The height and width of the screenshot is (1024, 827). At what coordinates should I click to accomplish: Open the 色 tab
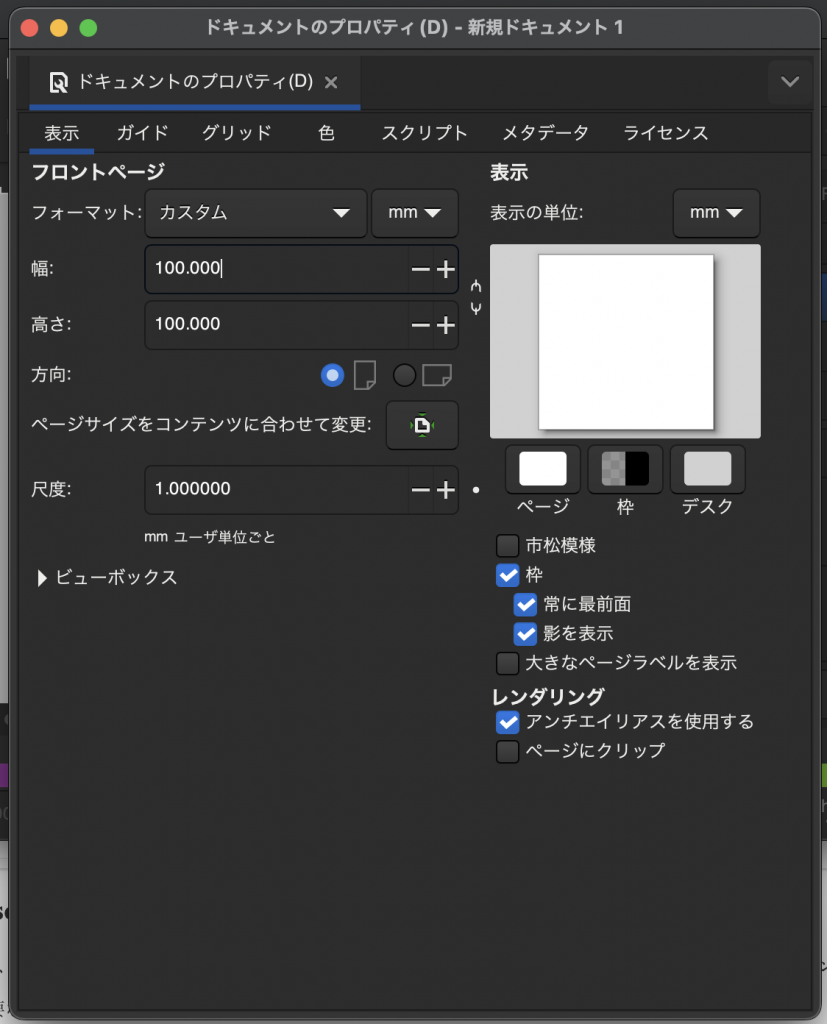(x=327, y=133)
